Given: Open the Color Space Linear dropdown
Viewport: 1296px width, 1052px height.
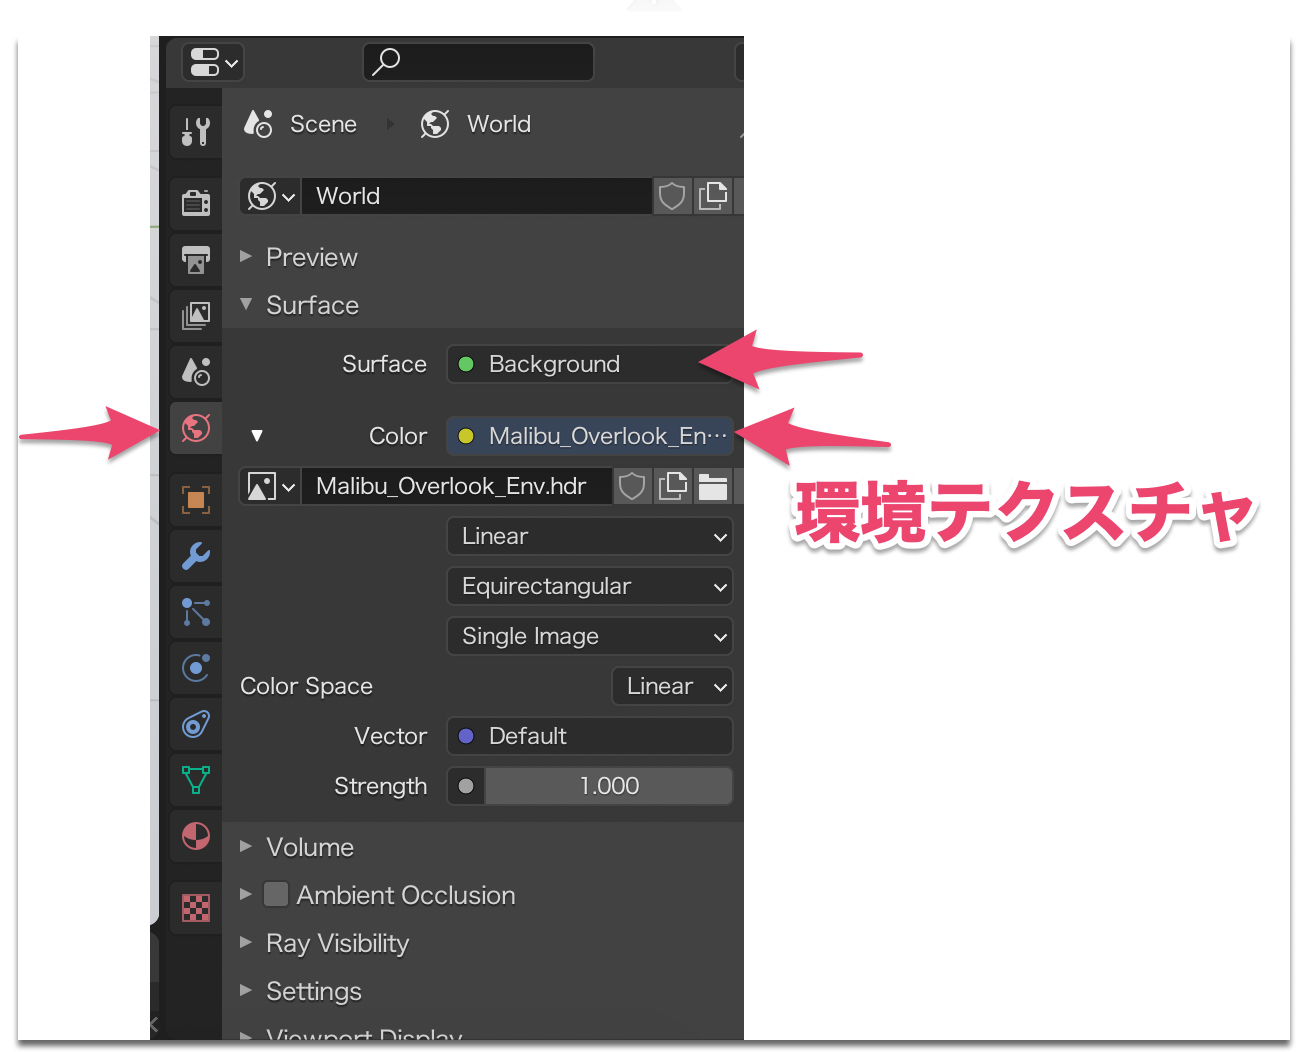Looking at the screenshot, I should (x=672, y=686).
